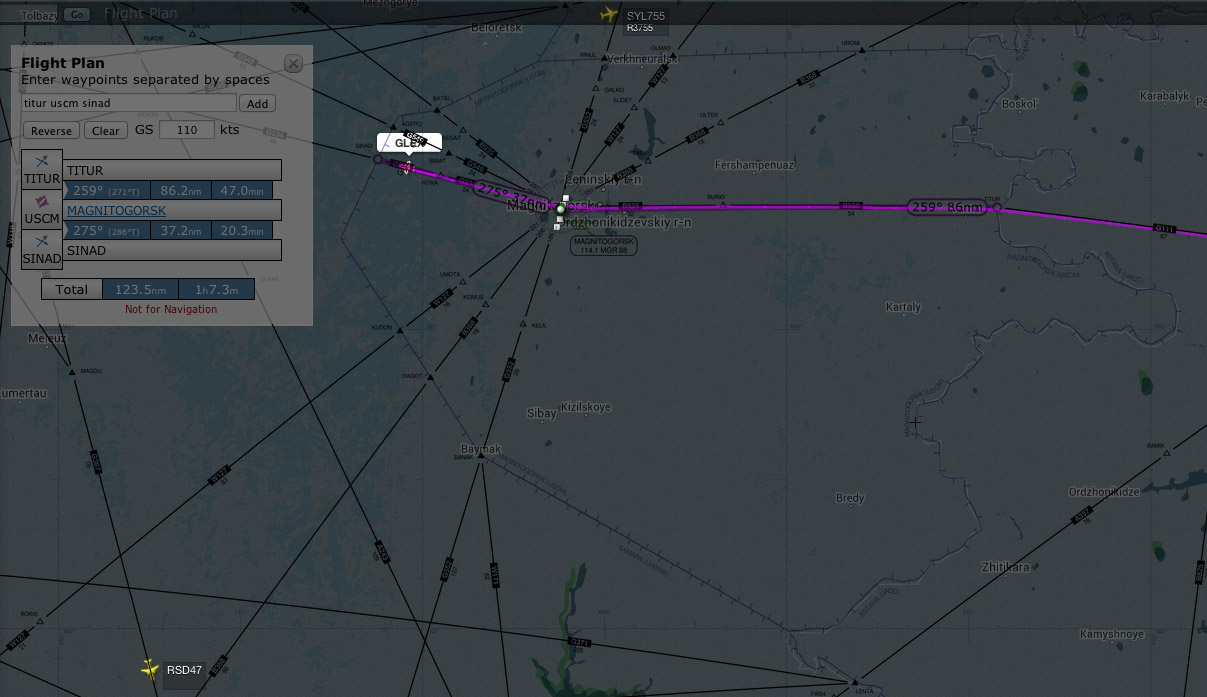Viewport: 1207px width, 697px height.
Task: Select the SYL755 aircraft icon on map
Action: click(608, 15)
